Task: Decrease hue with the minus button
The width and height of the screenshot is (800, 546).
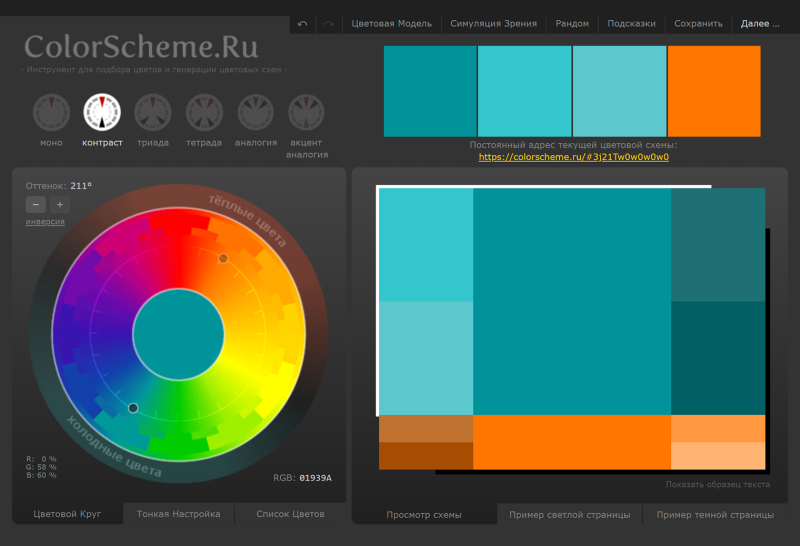Action: [x=36, y=205]
